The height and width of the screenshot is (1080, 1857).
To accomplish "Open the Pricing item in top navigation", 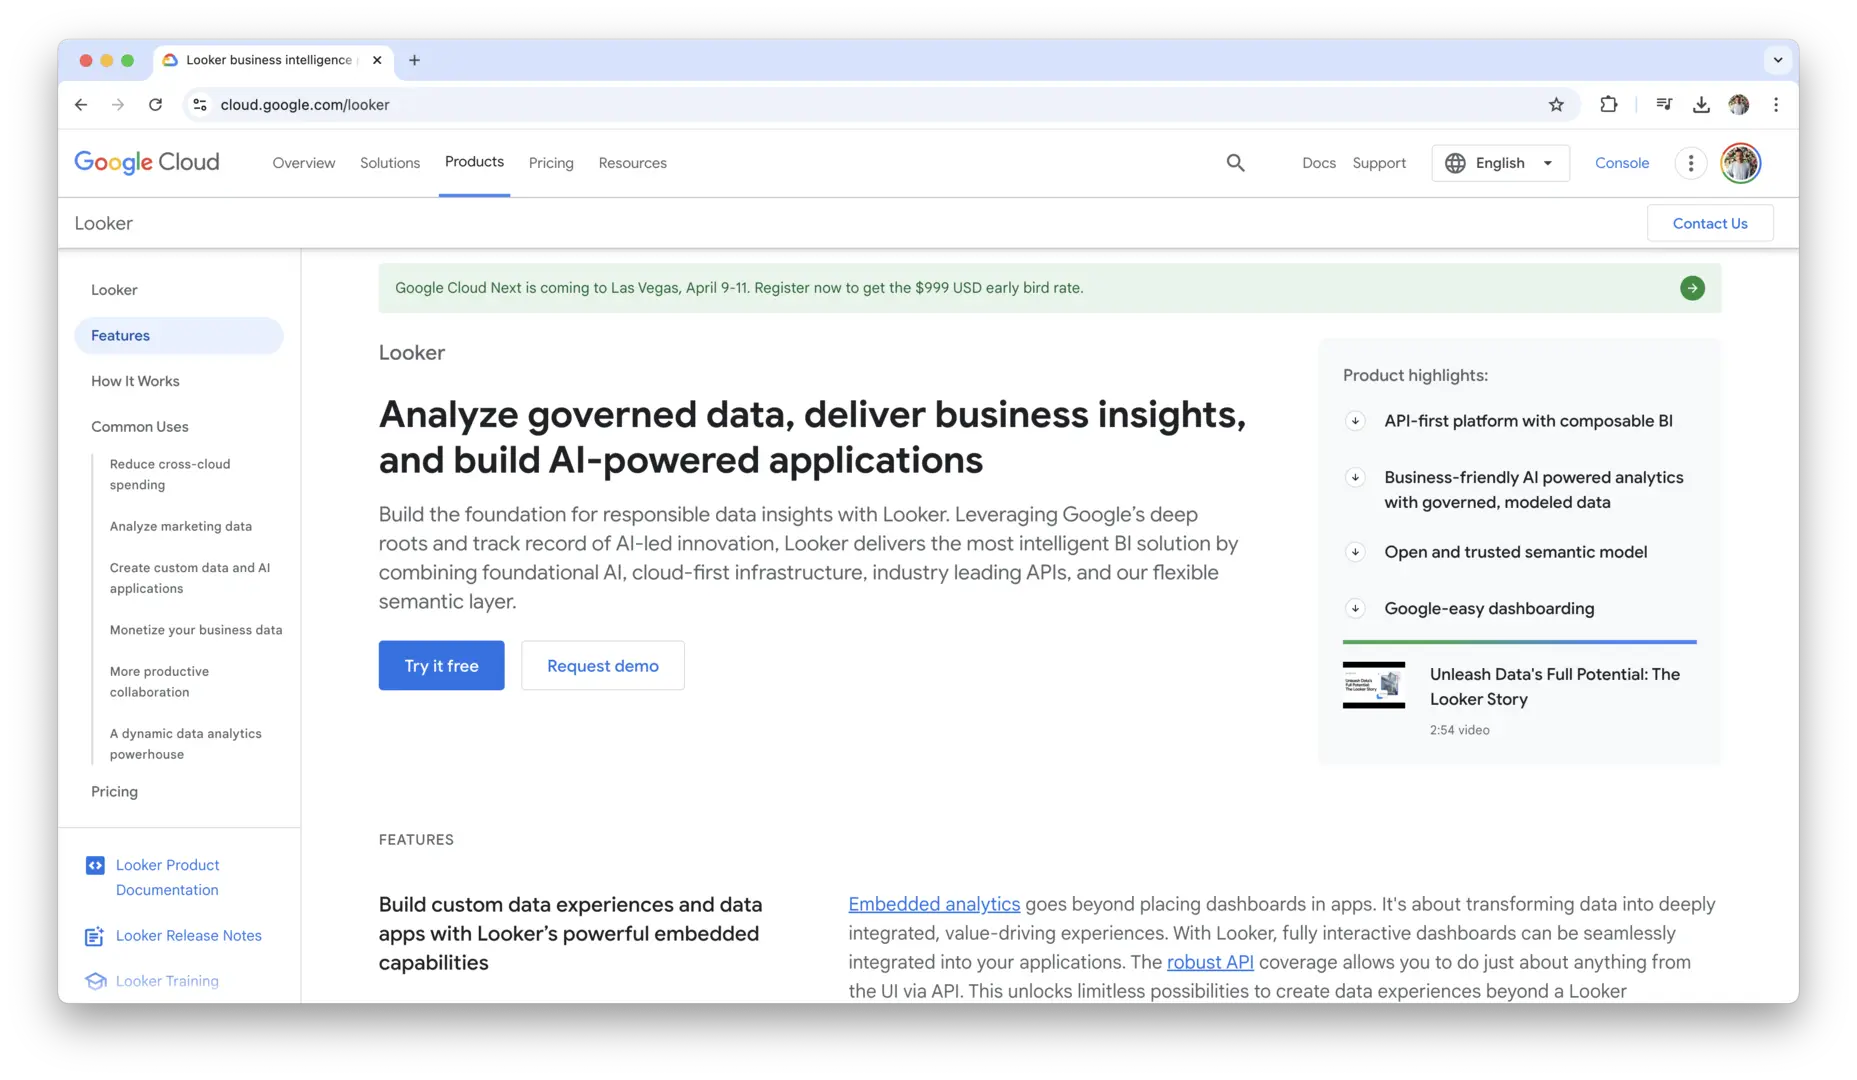I will point(551,163).
